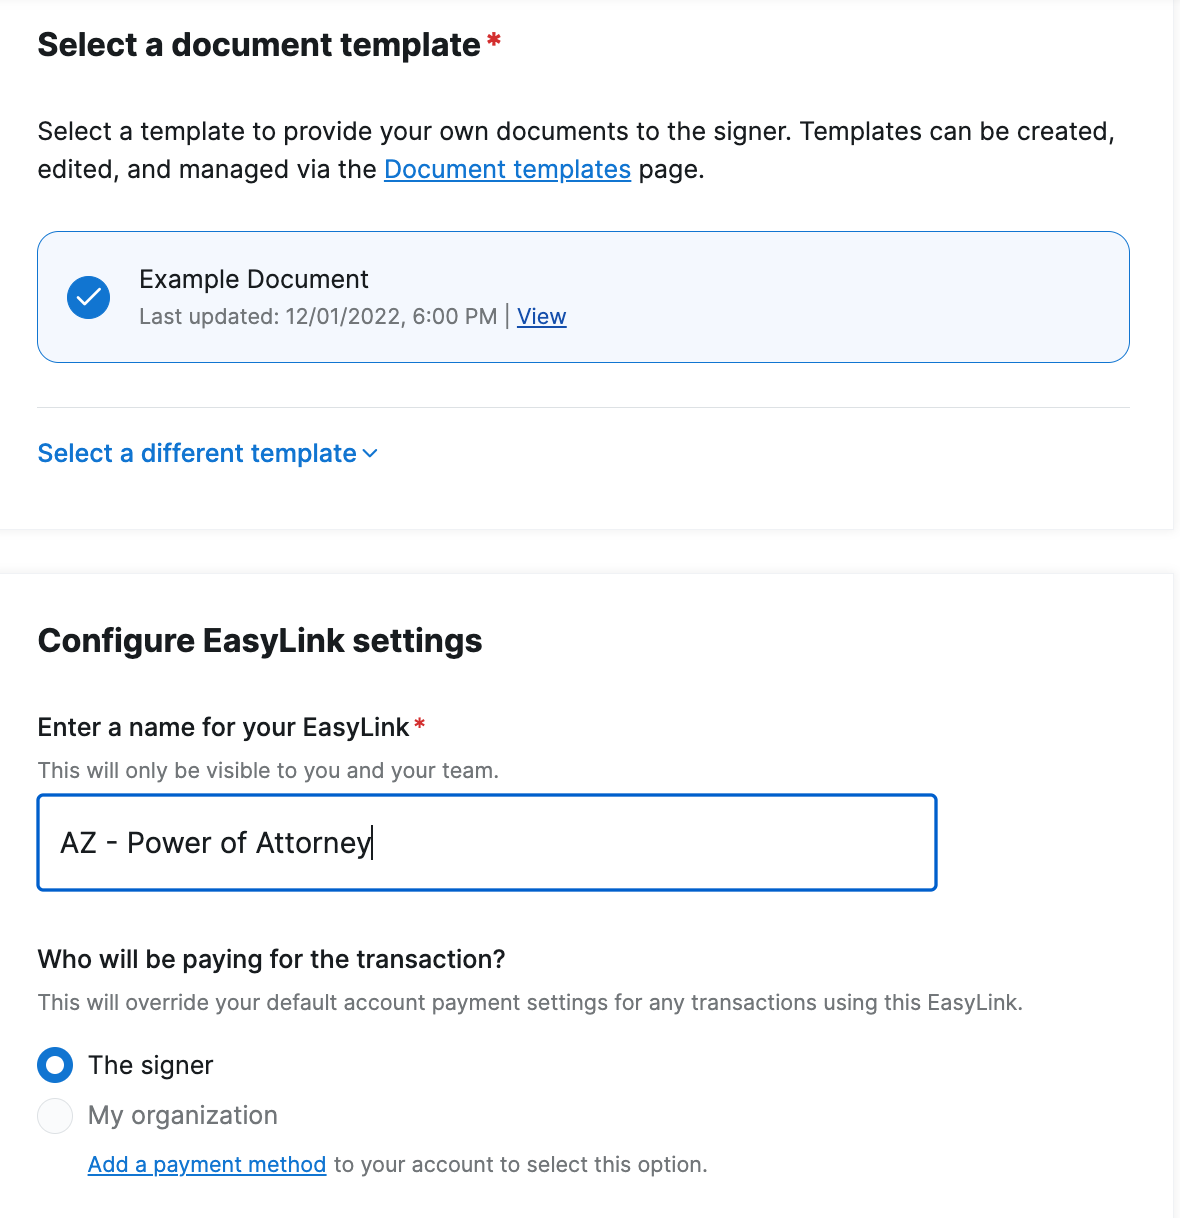
Task: Focus the EasyLink name input field
Action: 487,842
